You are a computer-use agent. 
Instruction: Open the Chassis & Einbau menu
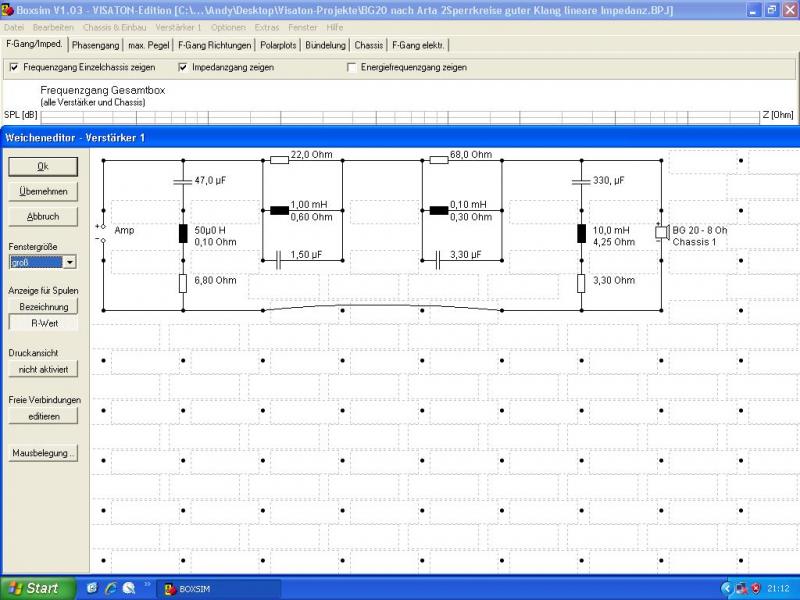click(x=114, y=28)
